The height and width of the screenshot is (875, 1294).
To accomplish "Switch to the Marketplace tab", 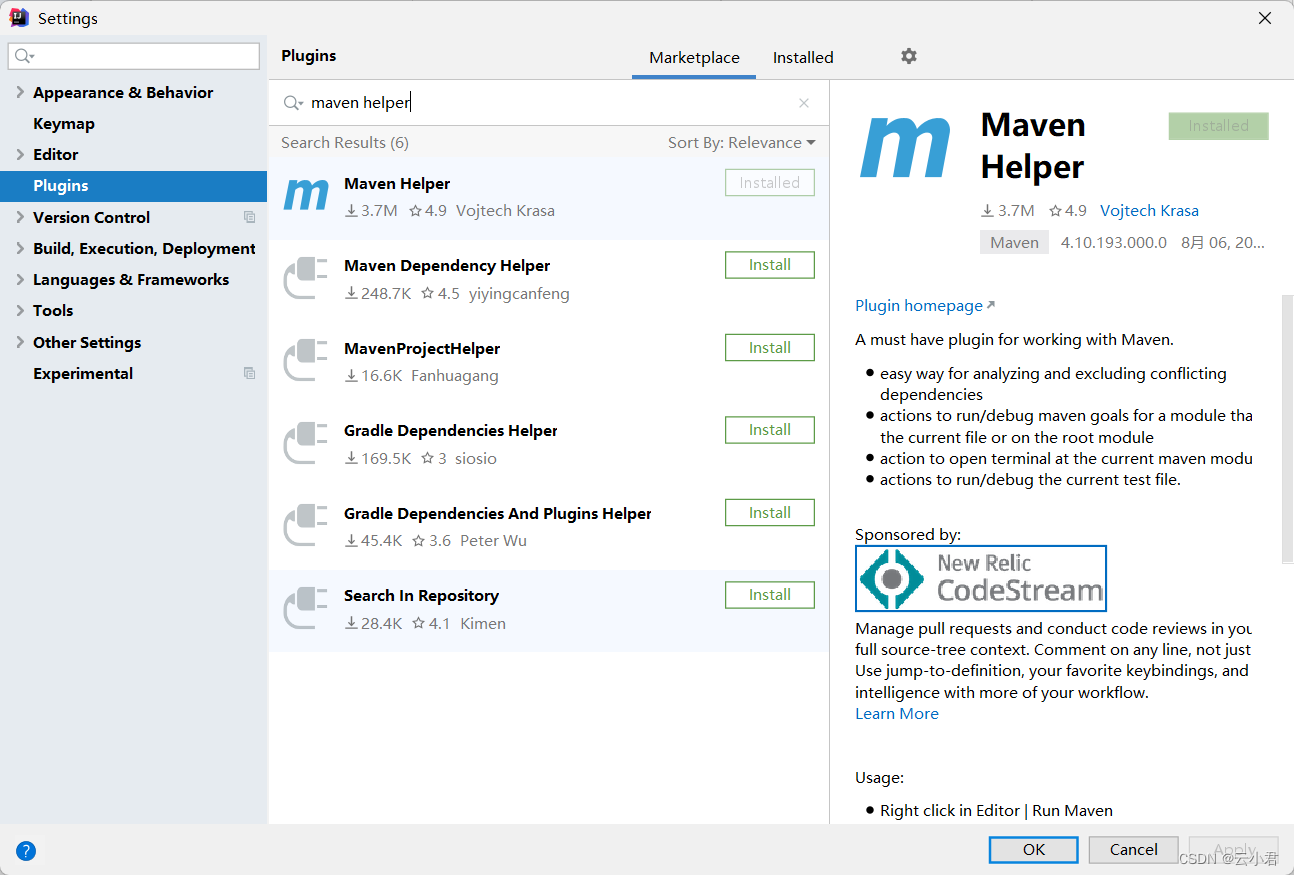I will coord(694,58).
